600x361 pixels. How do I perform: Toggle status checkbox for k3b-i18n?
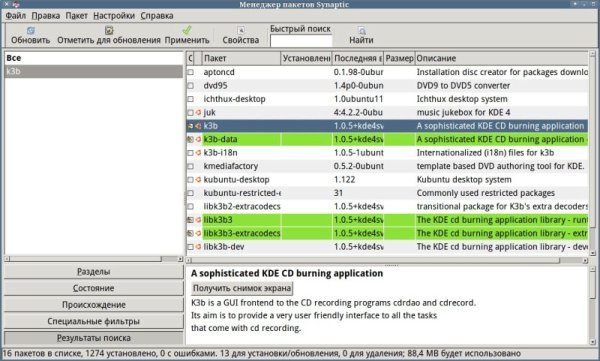tap(191, 153)
